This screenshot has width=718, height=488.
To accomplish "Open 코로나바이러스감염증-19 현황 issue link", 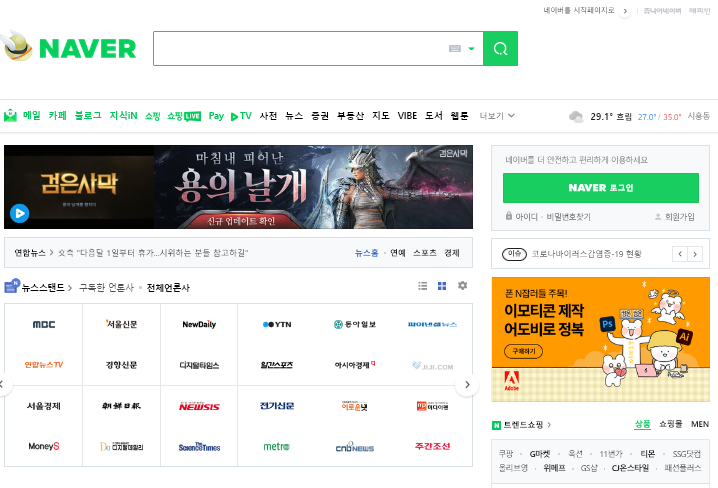I will (586, 254).
